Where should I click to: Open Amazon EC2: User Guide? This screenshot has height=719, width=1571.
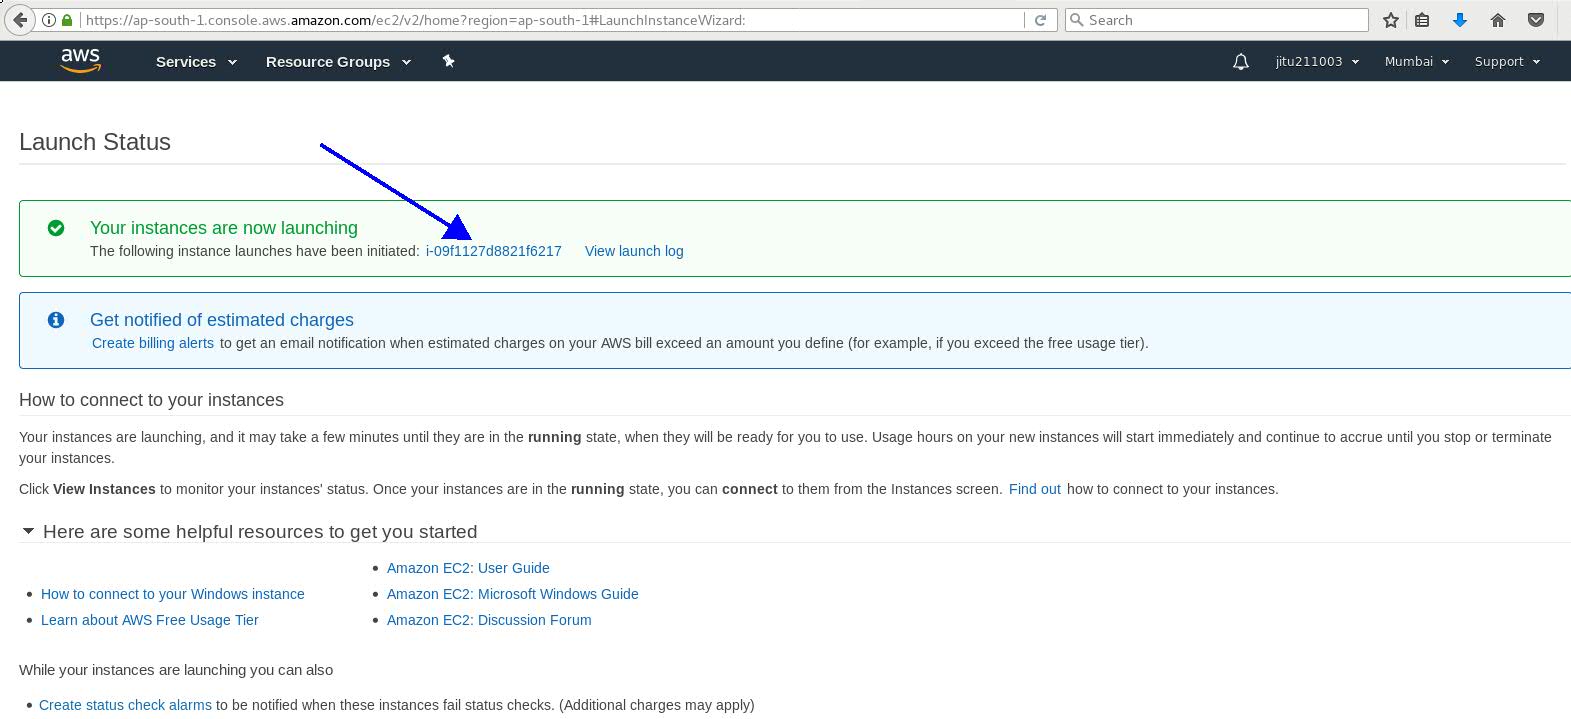click(468, 568)
